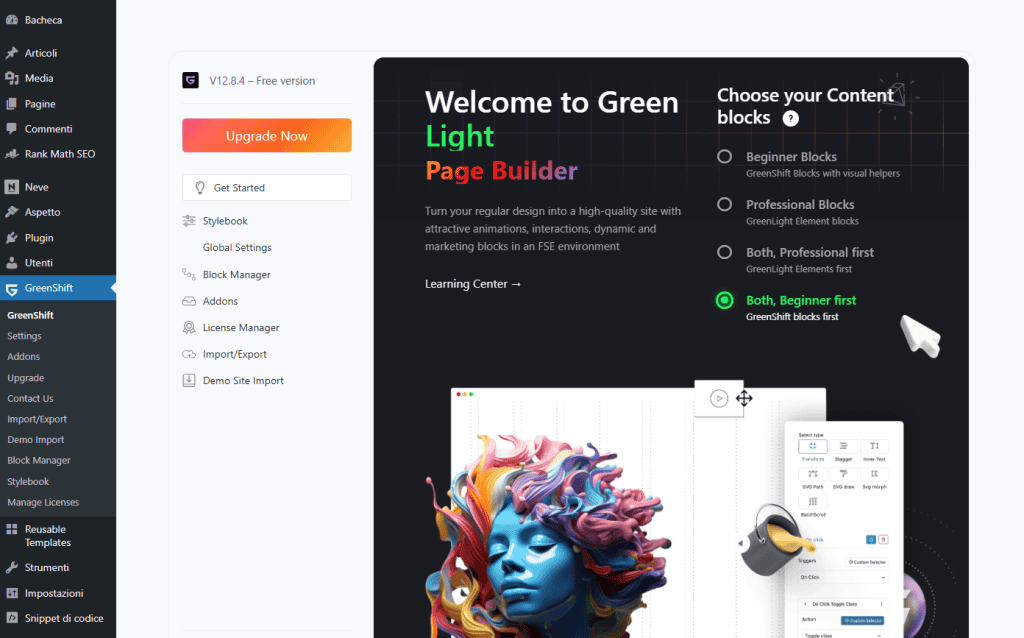Select the Professional Blocks radio option
The width and height of the screenshot is (1024, 638).
(724, 204)
